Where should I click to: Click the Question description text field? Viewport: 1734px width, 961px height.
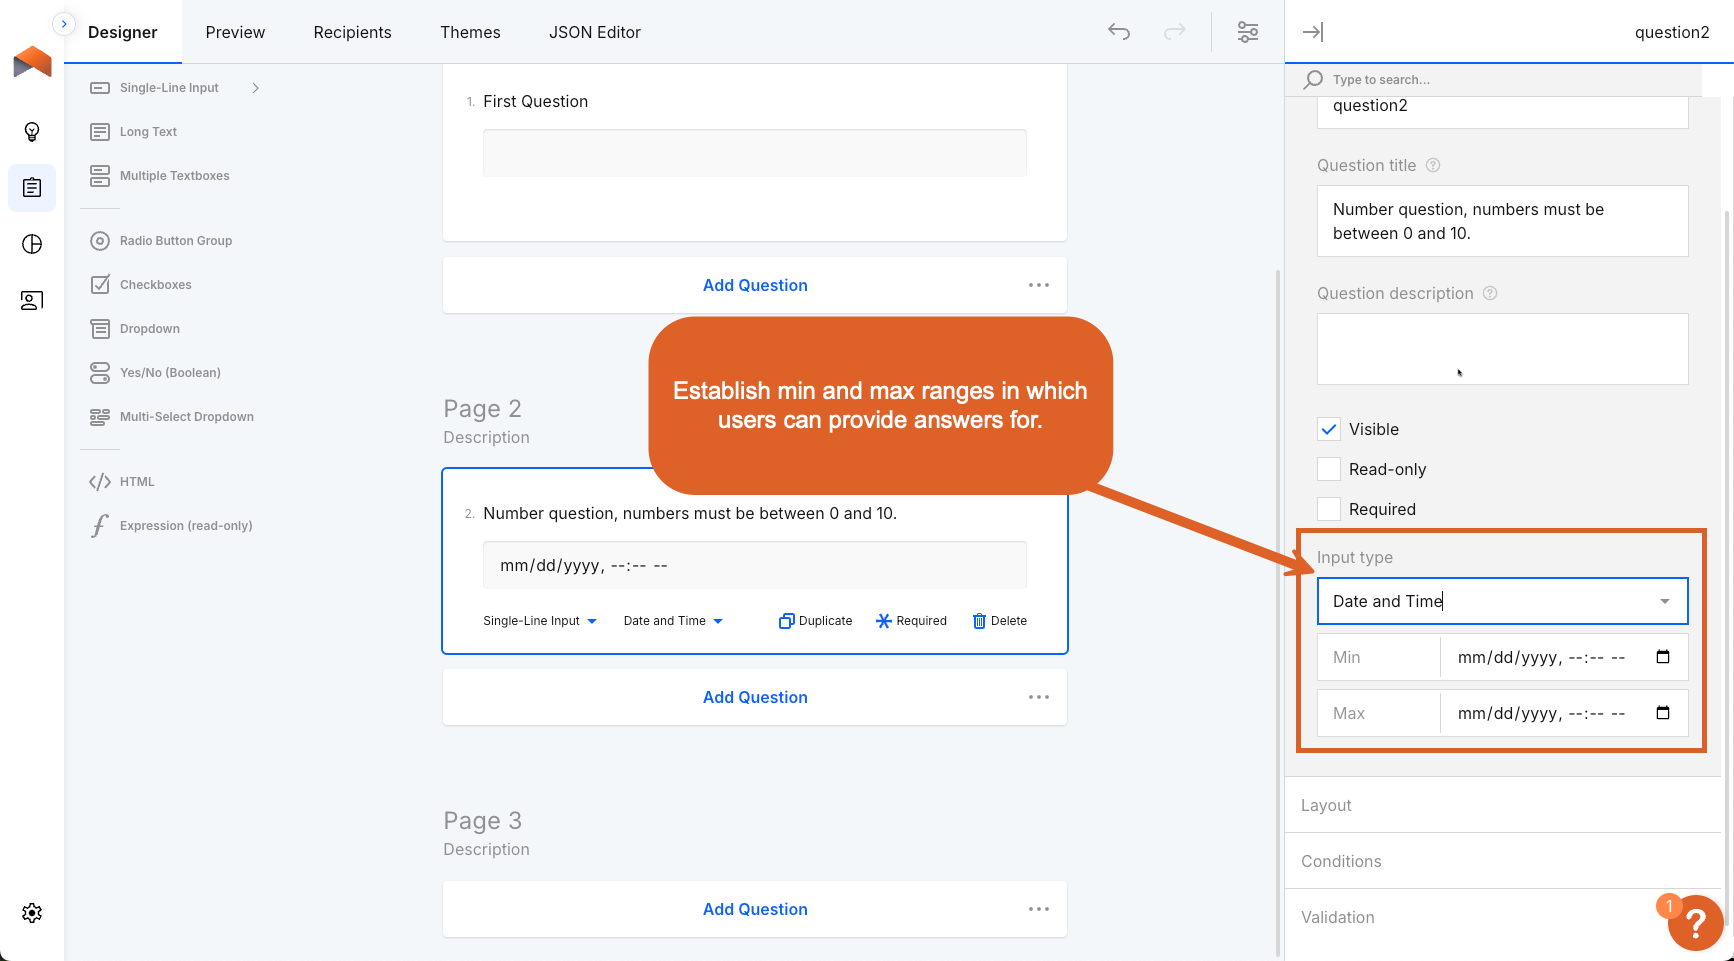tap(1502, 349)
